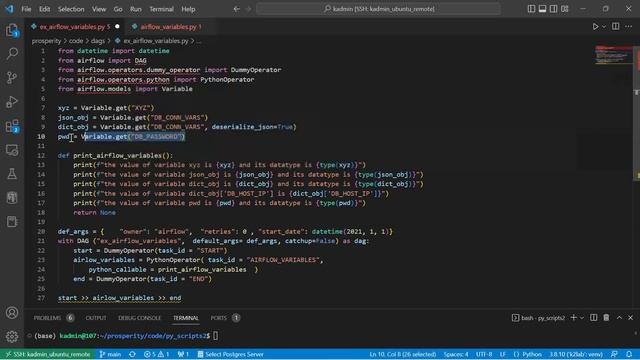The width and height of the screenshot is (640, 360).
Task: Select the bash - py_scripts2 terminal
Action: point(538,318)
